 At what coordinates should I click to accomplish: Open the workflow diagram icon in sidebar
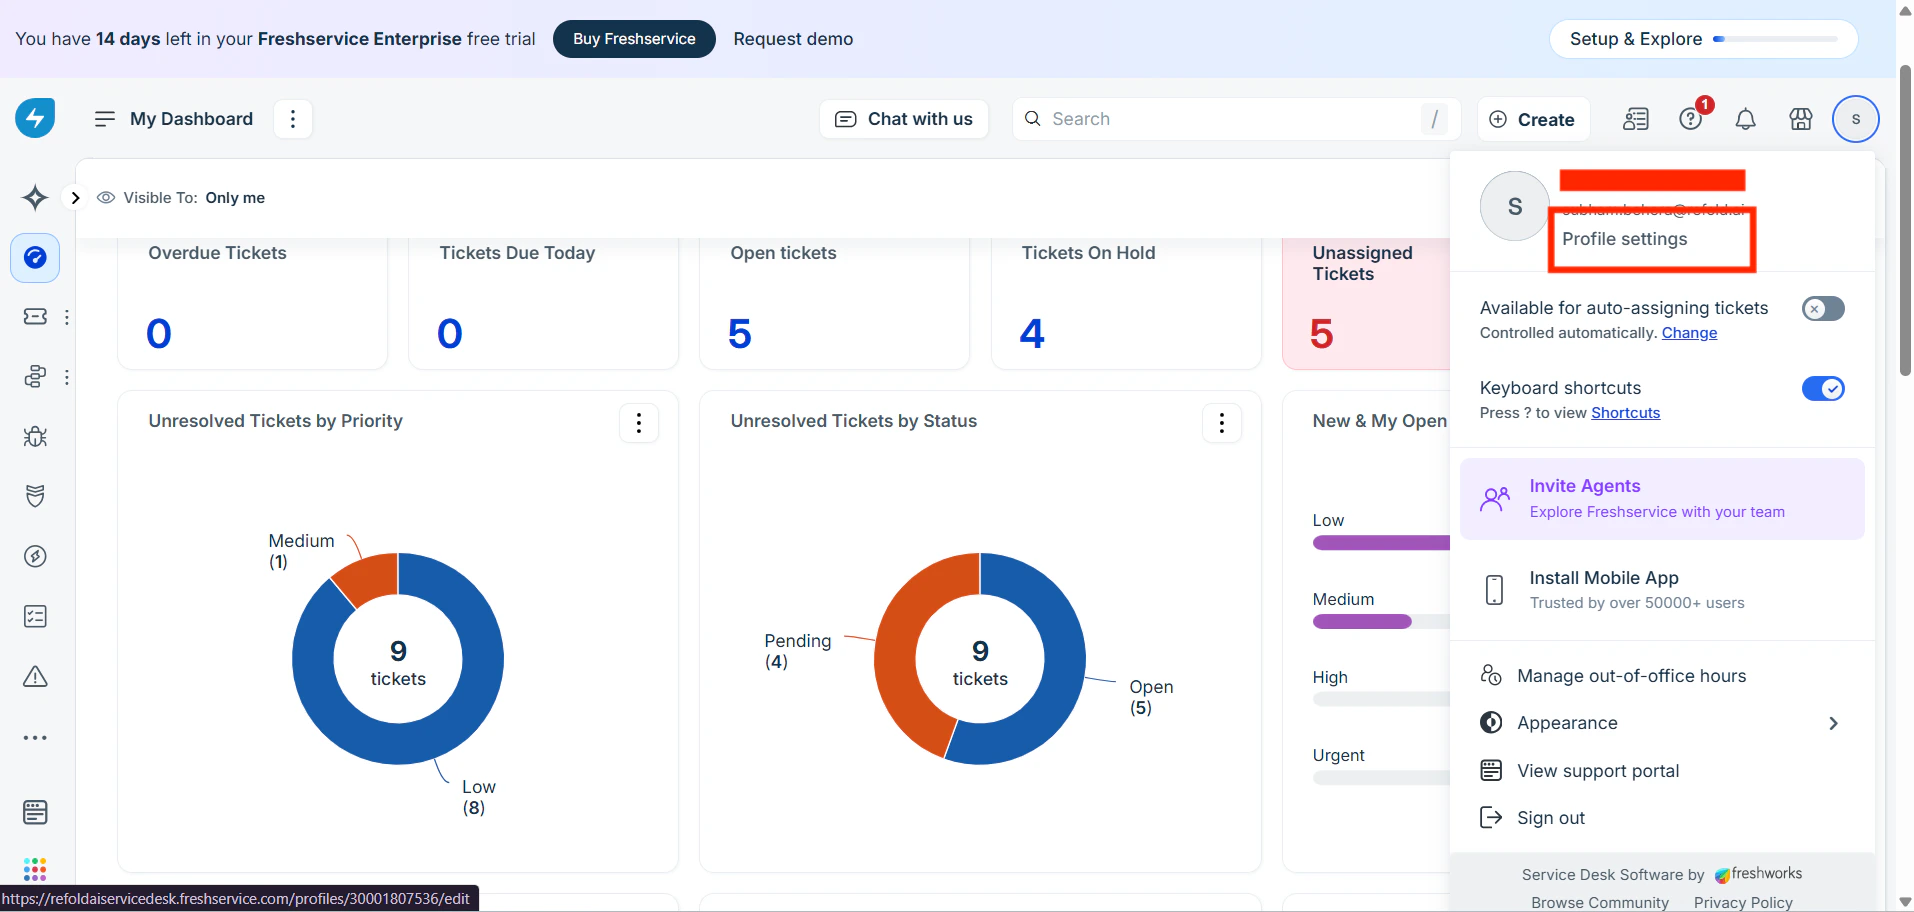click(35, 377)
